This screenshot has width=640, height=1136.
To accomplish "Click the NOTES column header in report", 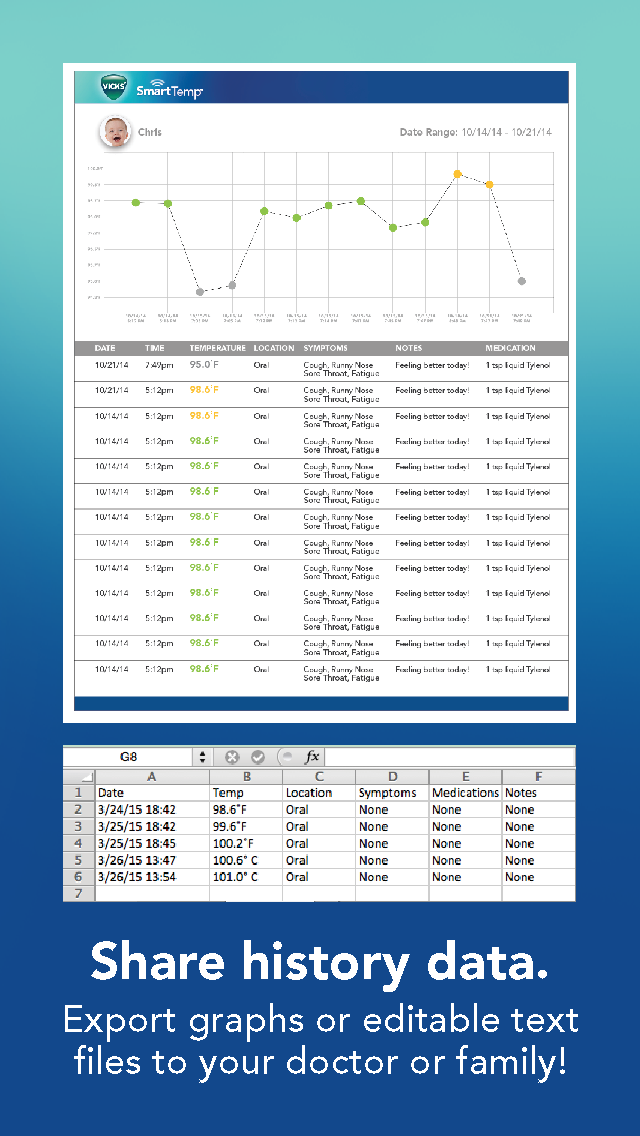I will pos(409,348).
